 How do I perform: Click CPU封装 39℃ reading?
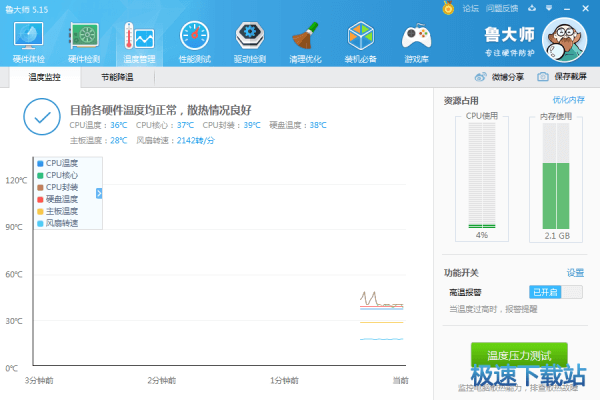click(x=232, y=125)
